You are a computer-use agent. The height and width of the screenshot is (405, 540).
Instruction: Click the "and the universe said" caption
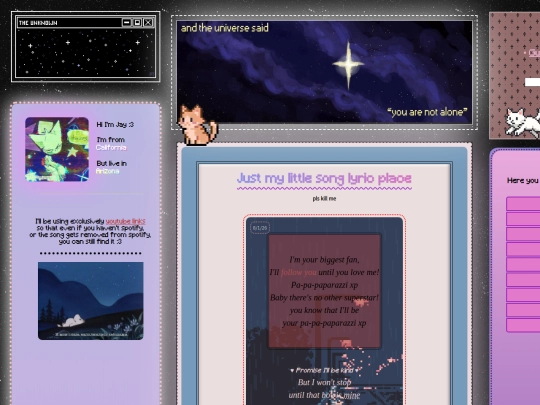[x=225, y=28]
